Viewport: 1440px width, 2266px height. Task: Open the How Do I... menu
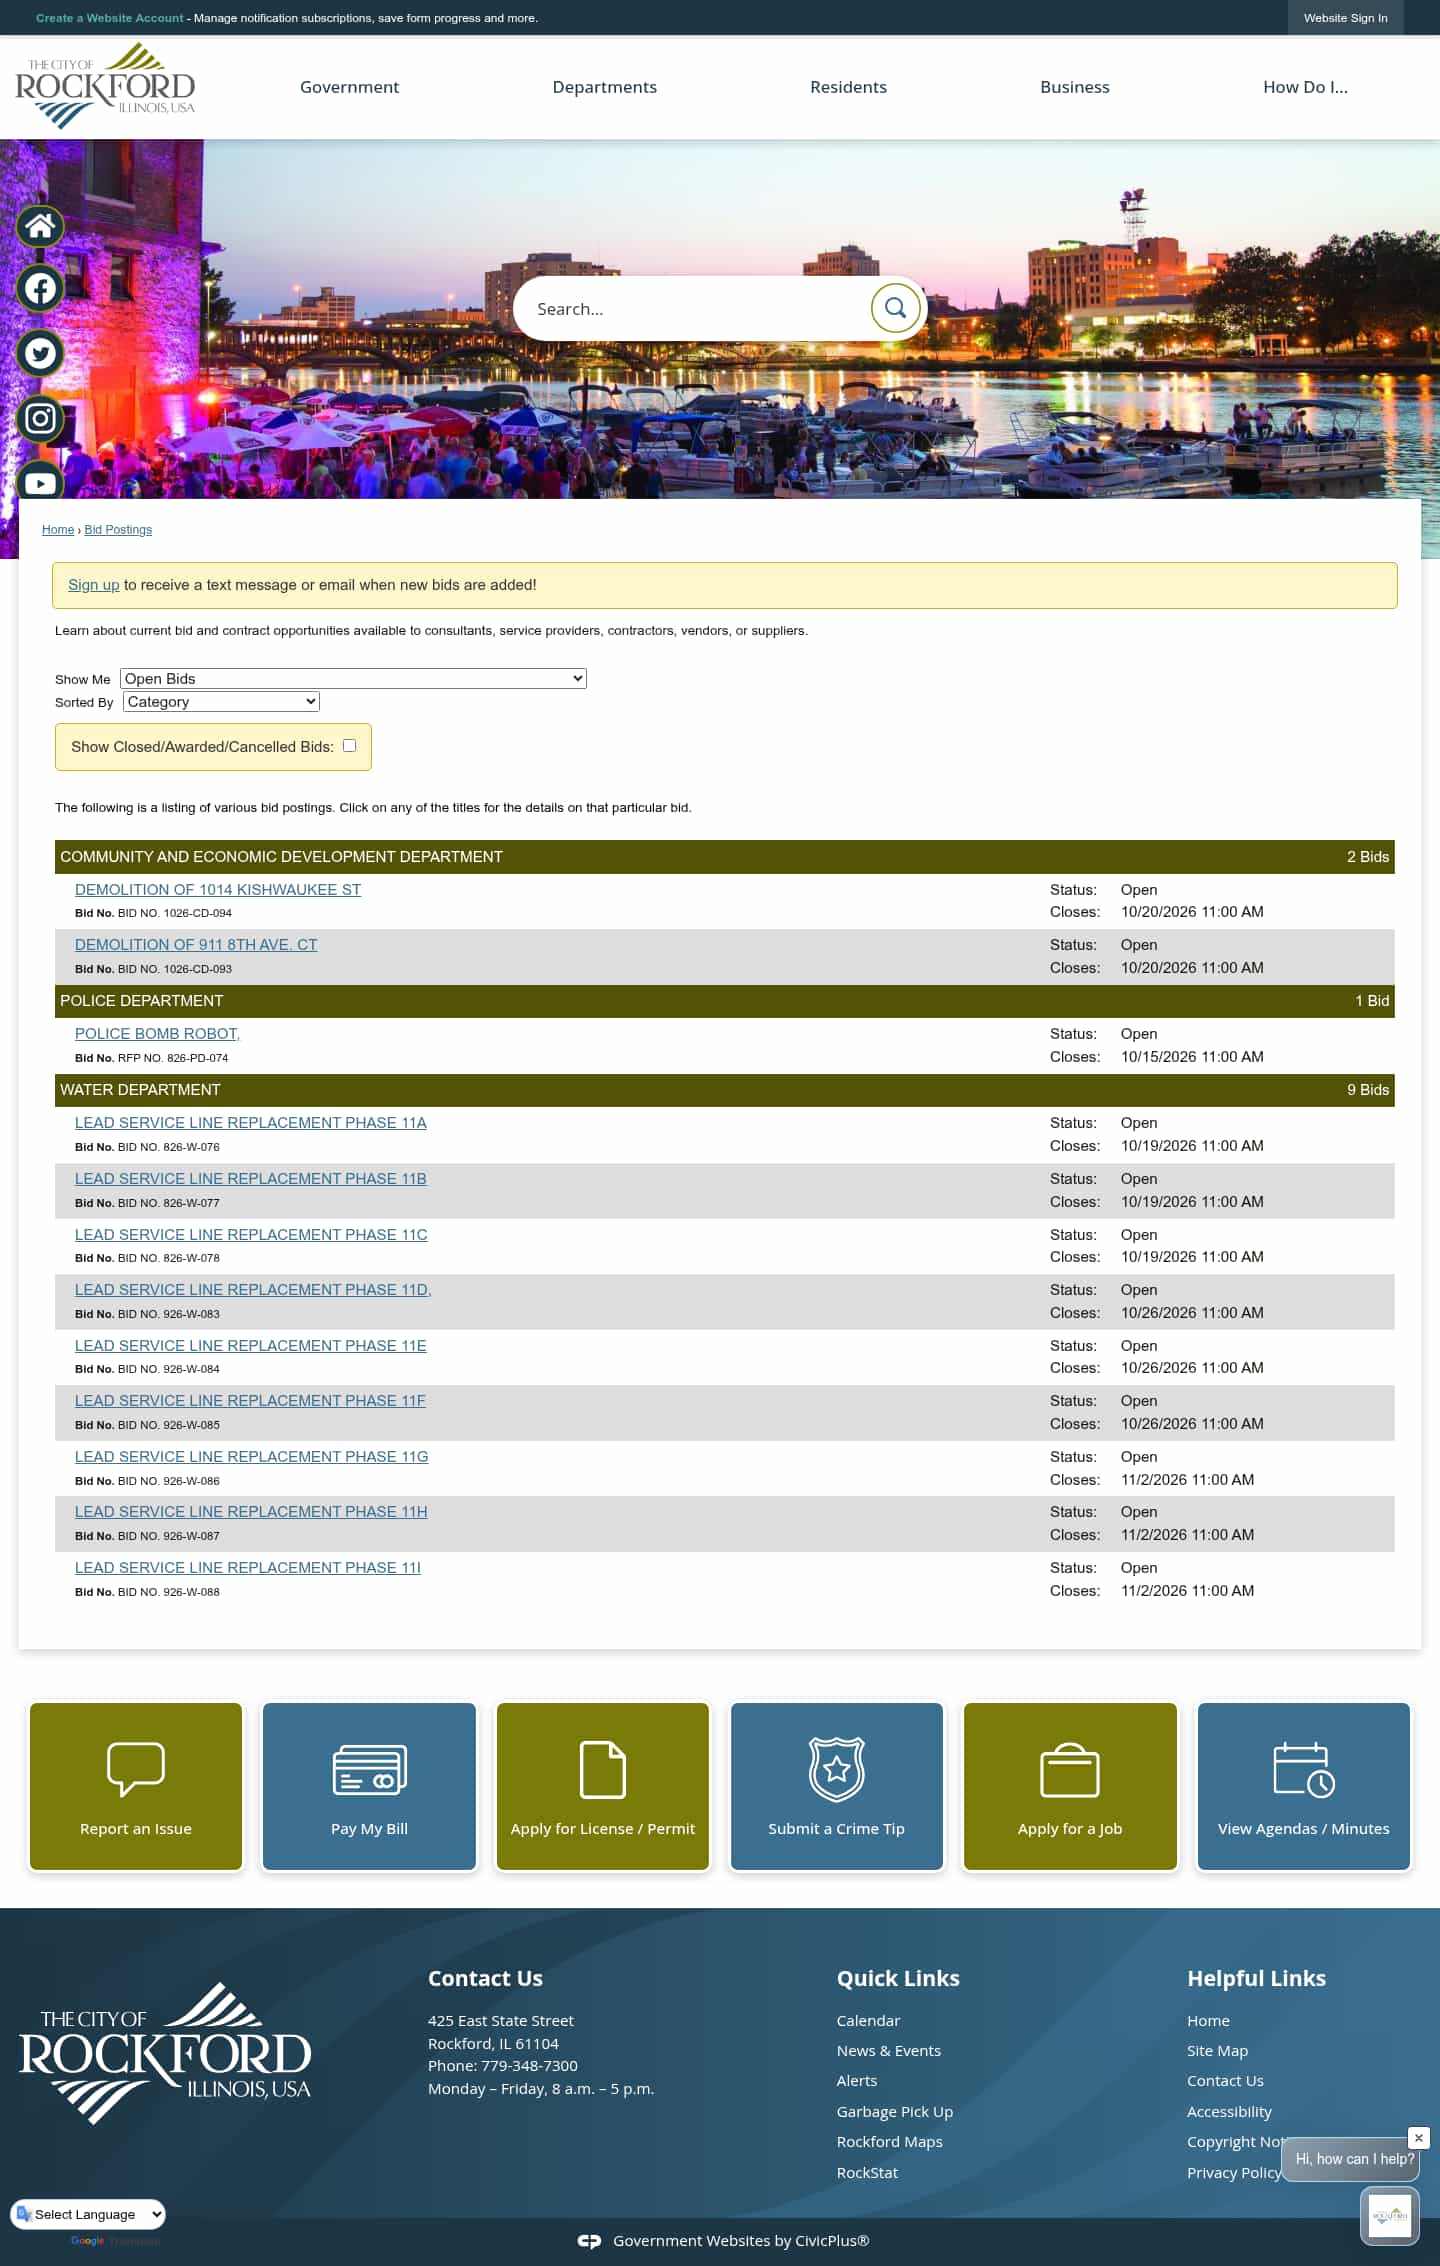tap(1305, 87)
